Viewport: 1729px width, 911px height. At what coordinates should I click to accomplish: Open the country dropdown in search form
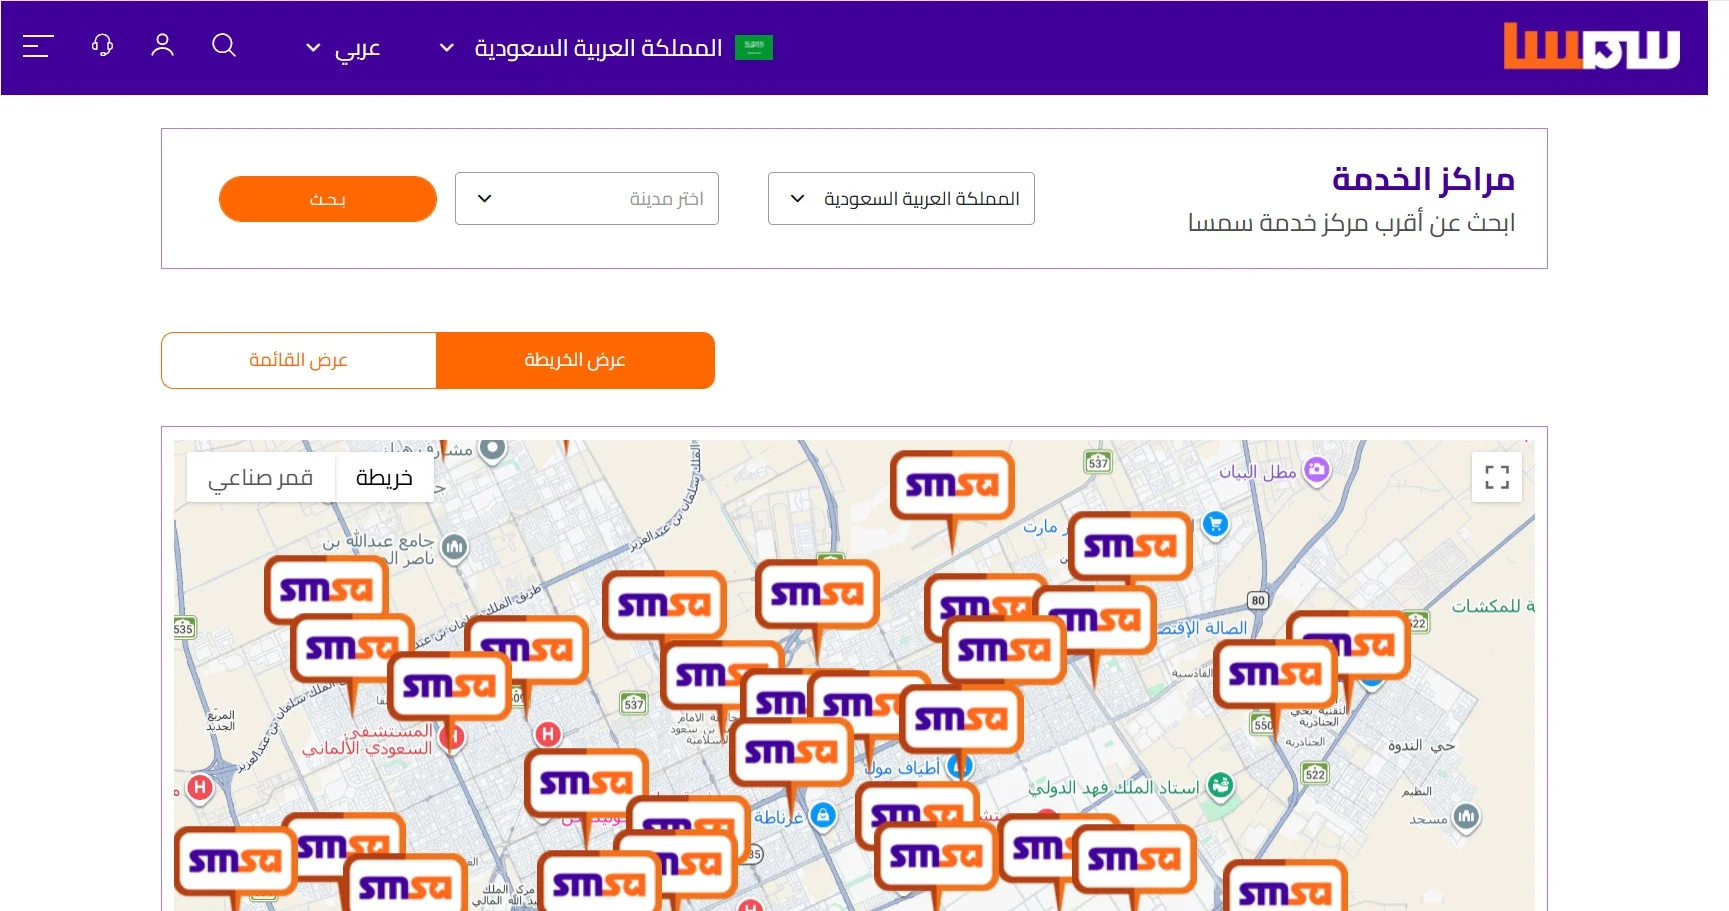(900, 199)
